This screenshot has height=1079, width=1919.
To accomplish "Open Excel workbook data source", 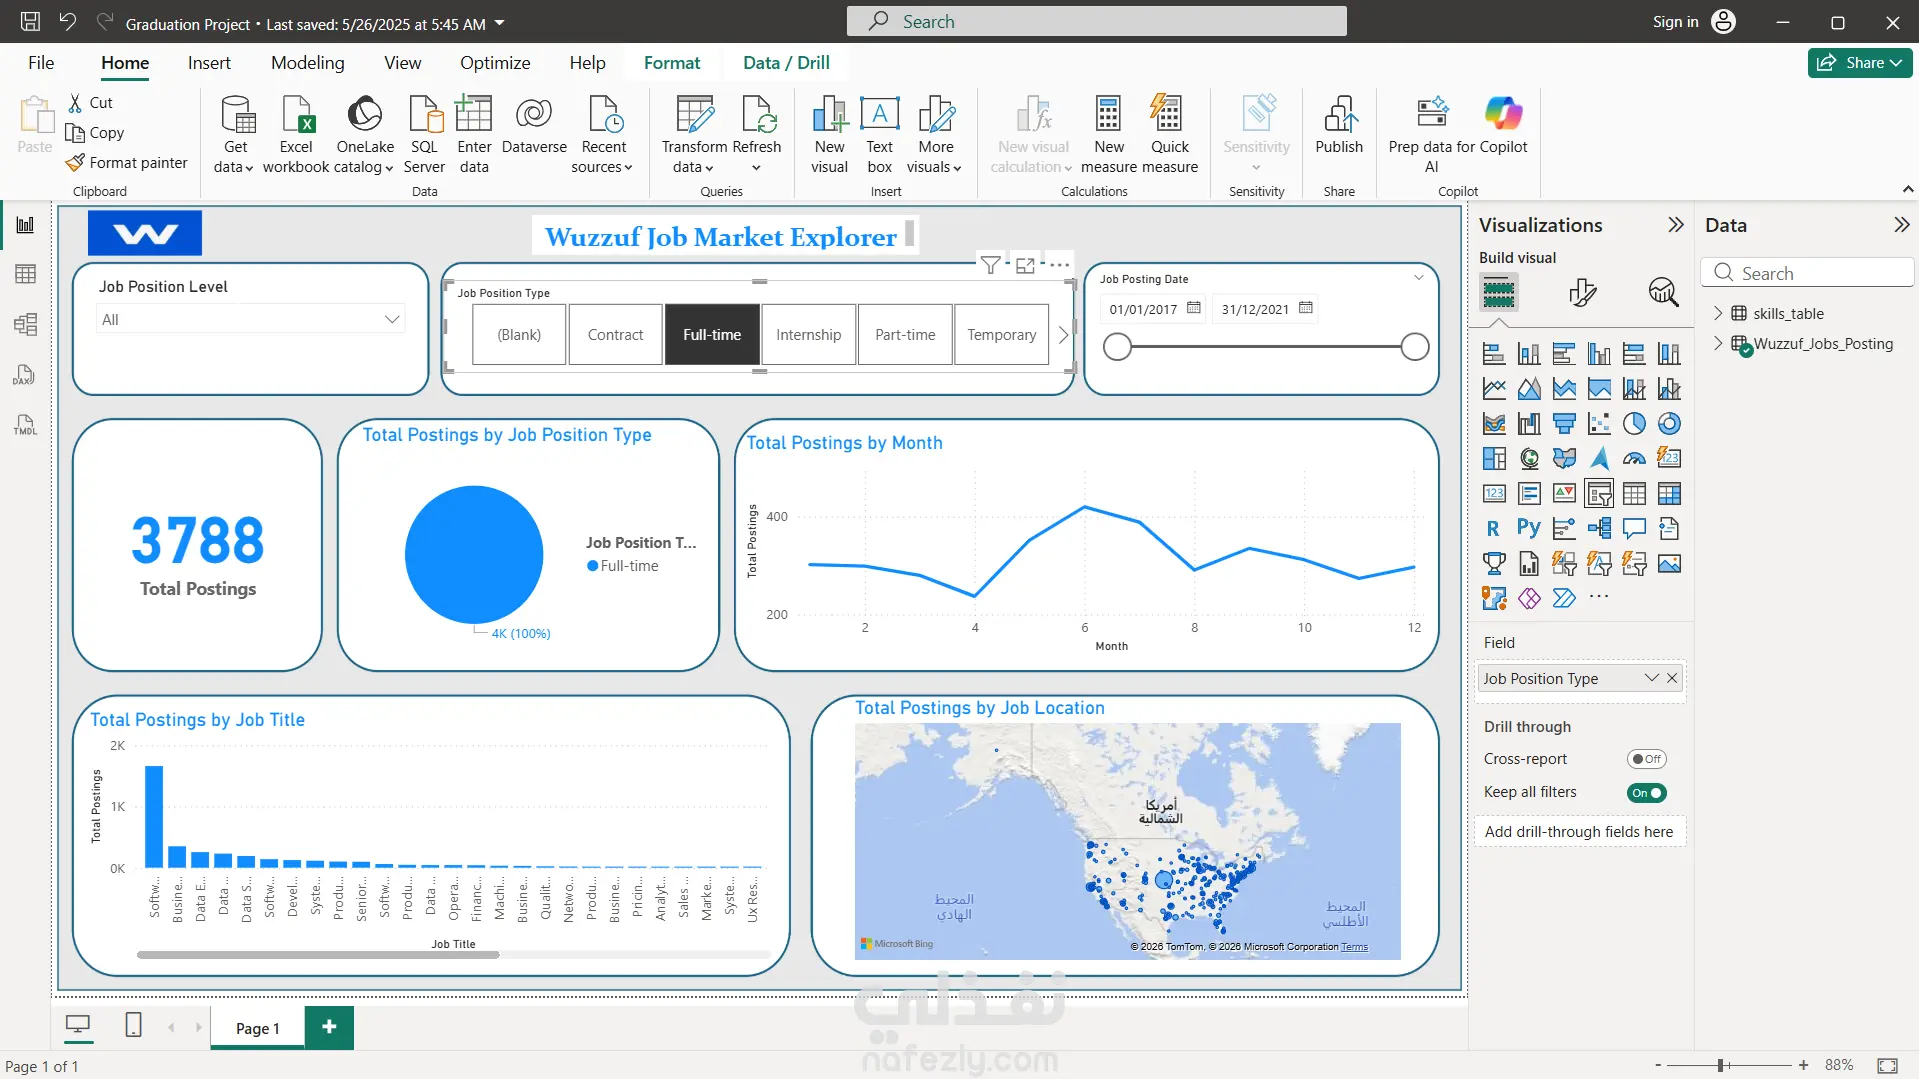I will pyautogui.click(x=296, y=134).
